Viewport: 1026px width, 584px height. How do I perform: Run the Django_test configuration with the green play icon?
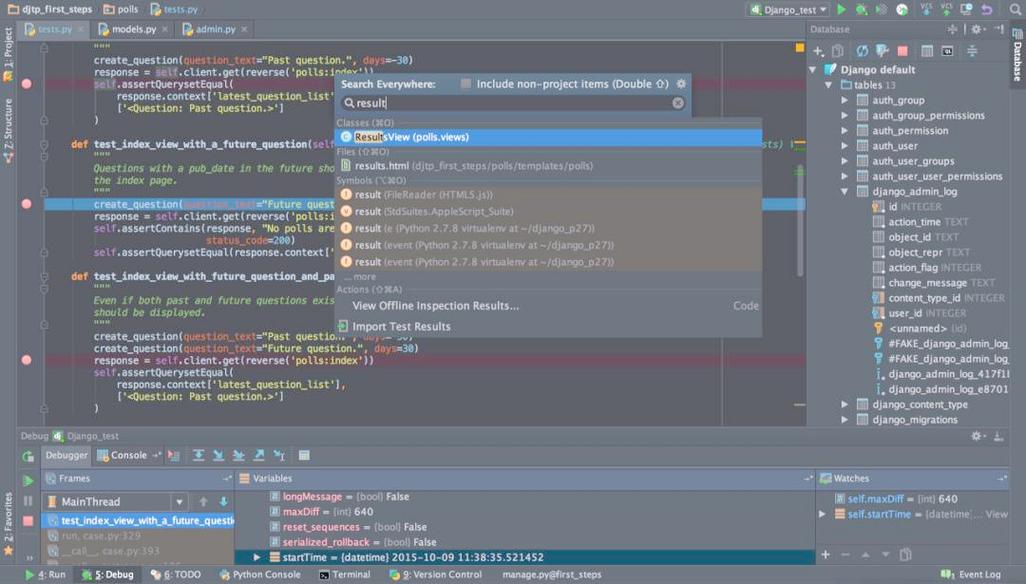coord(842,9)
